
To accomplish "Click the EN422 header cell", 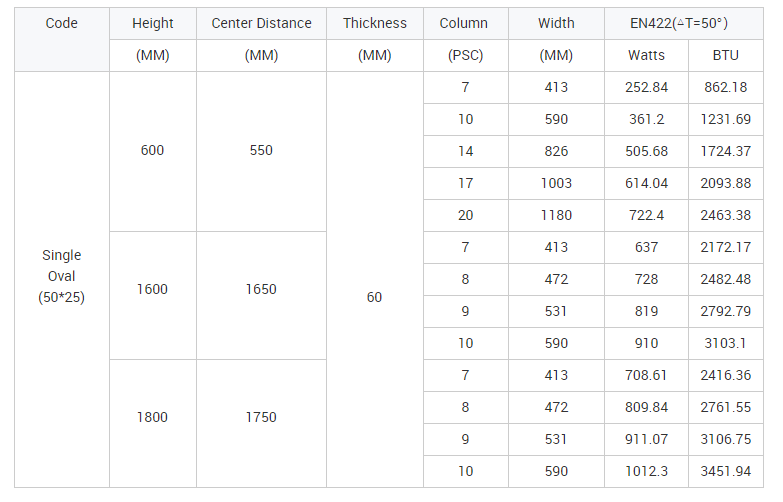I will point(684,23).
